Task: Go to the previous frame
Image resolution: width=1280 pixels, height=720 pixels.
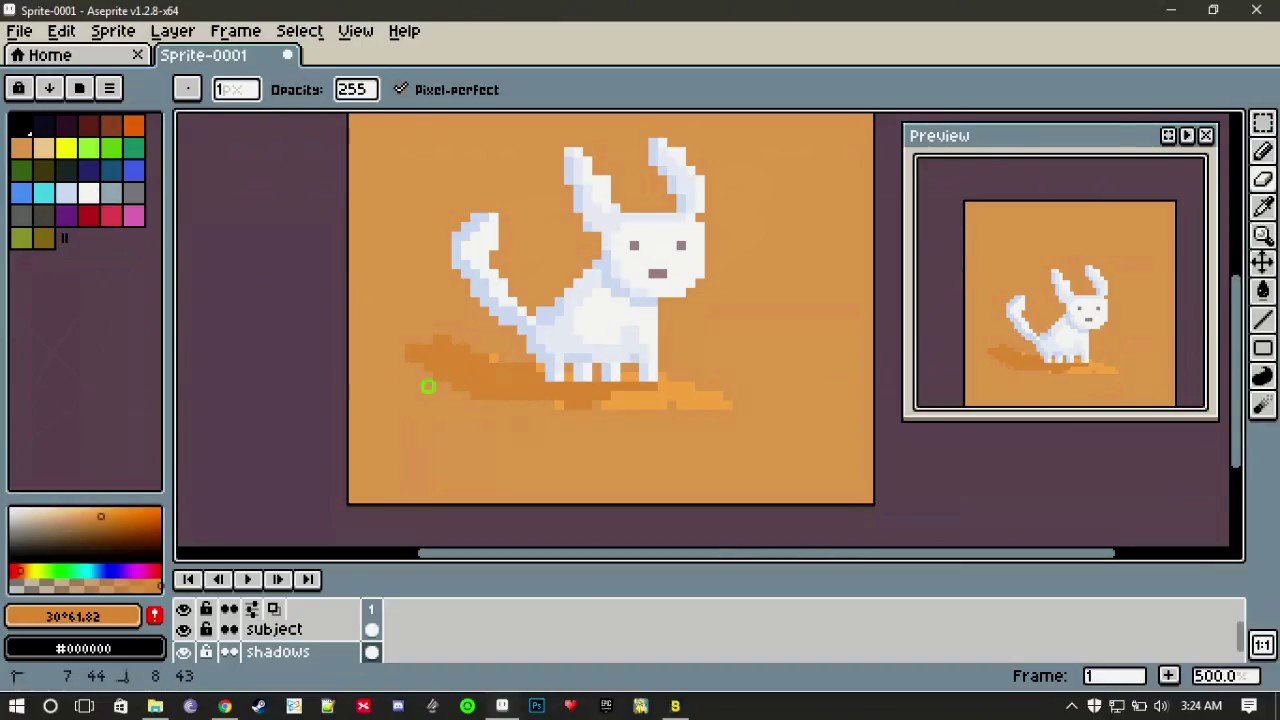Action: (218, 579)
